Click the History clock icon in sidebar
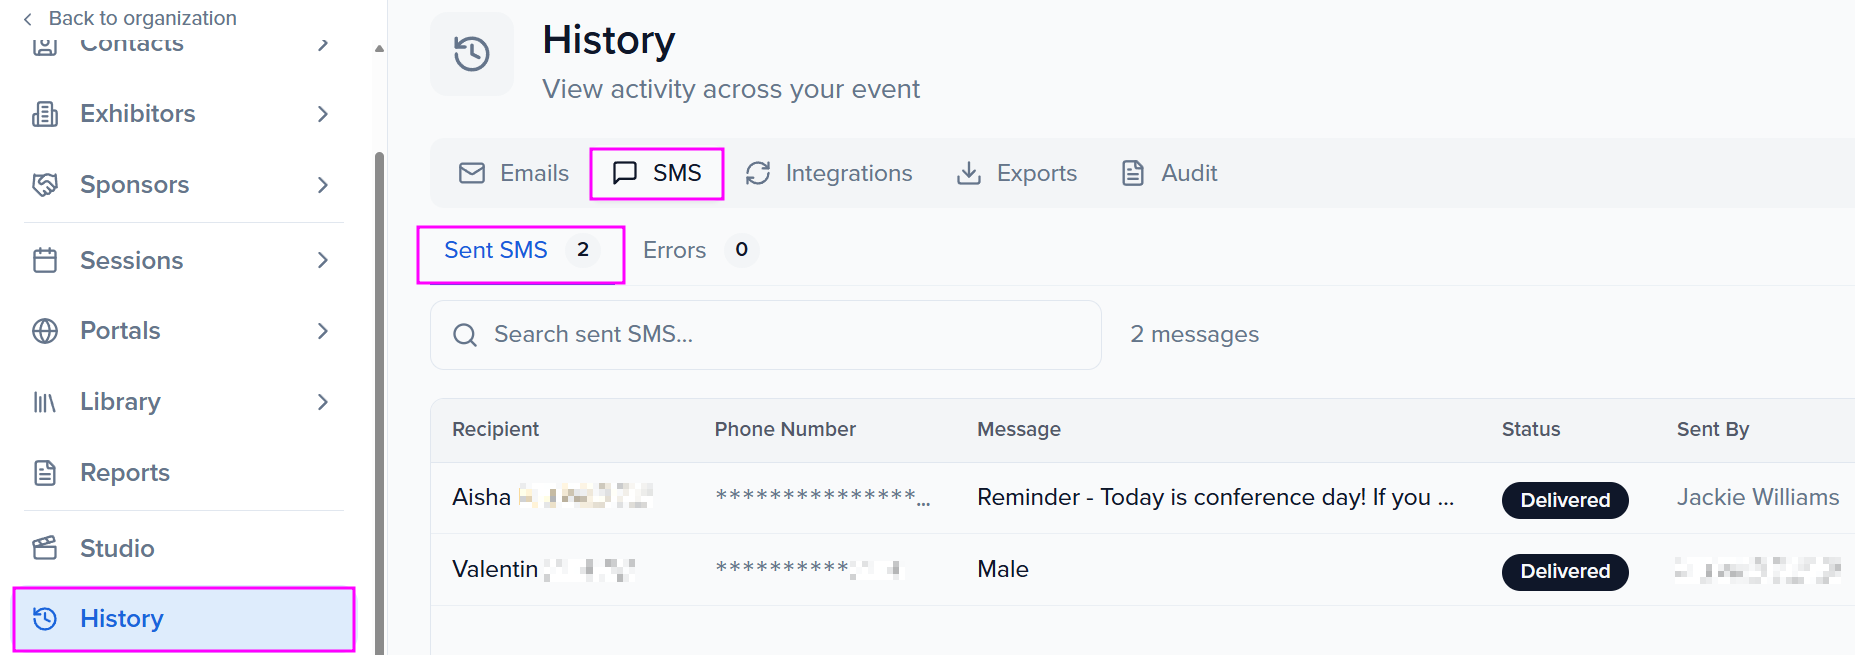Image resolution: width=1855 pixels, height=655 pixels. 45,619
